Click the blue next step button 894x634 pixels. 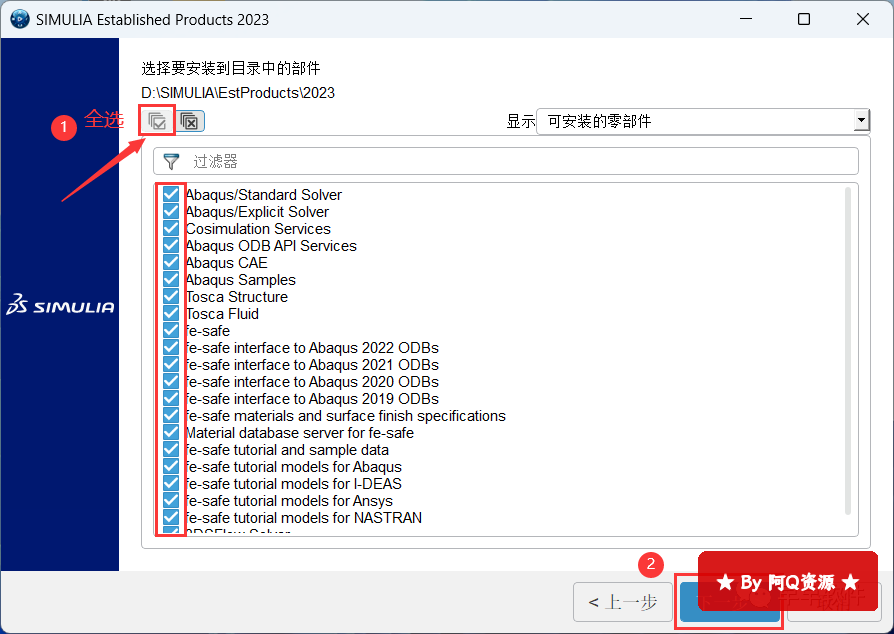tap(728, 602)
